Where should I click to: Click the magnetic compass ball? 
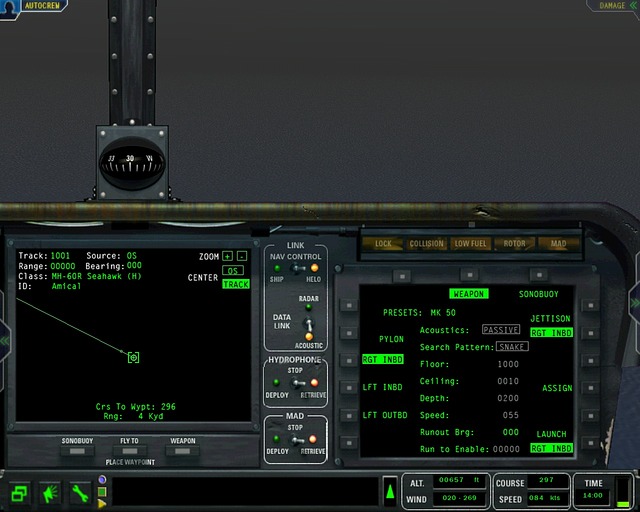pyautogui.click(x=132, y=163)
